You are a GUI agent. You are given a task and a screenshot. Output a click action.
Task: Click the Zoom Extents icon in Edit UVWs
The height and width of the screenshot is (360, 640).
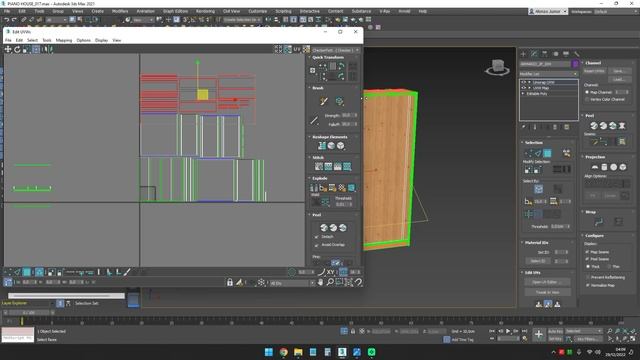[x=349, y=282]
